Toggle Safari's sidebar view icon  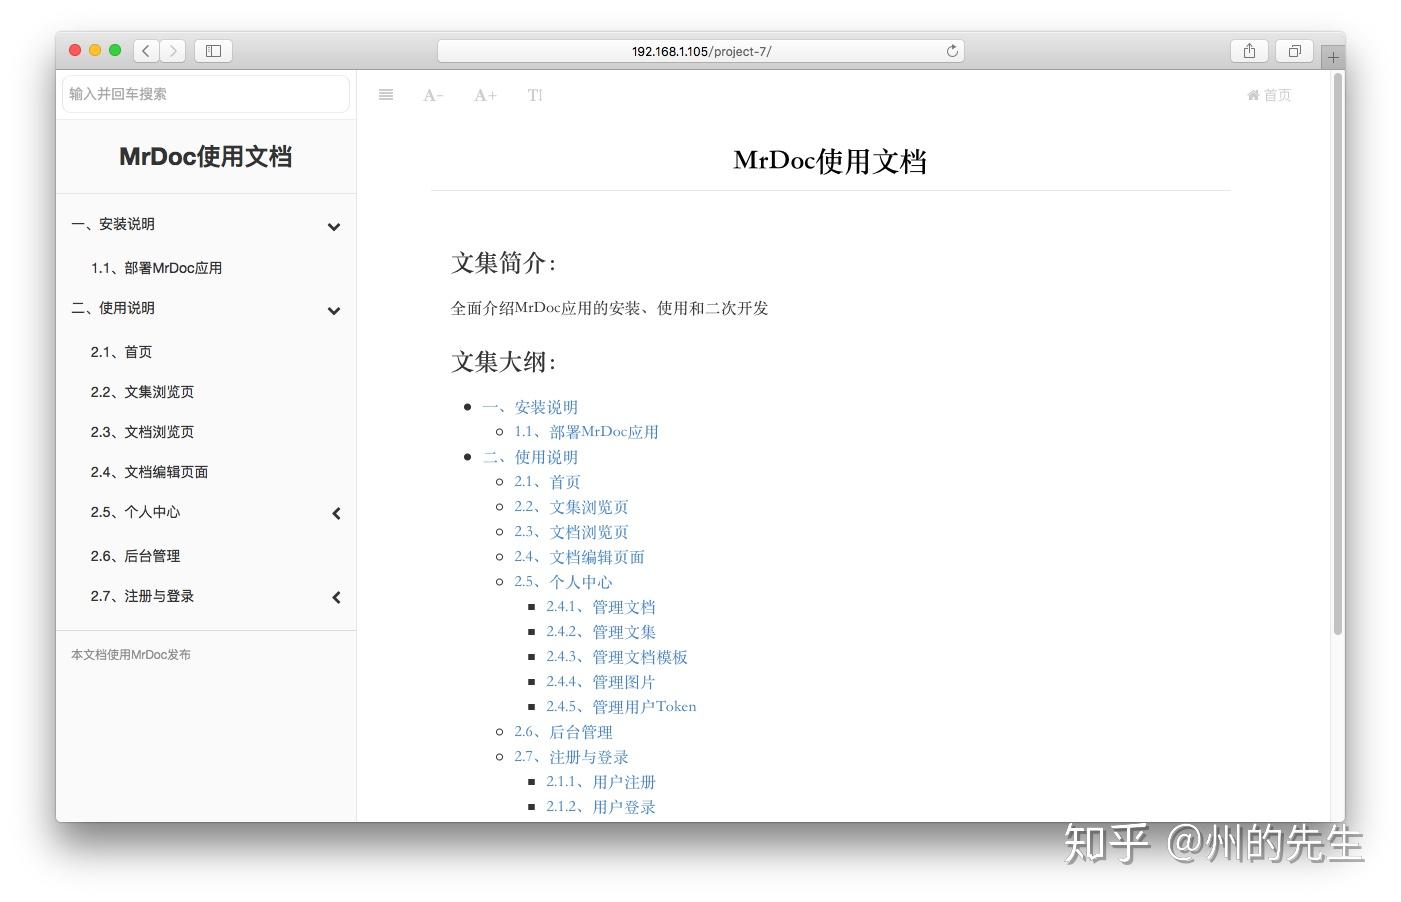pyautogui.click(x=213, y=50)
